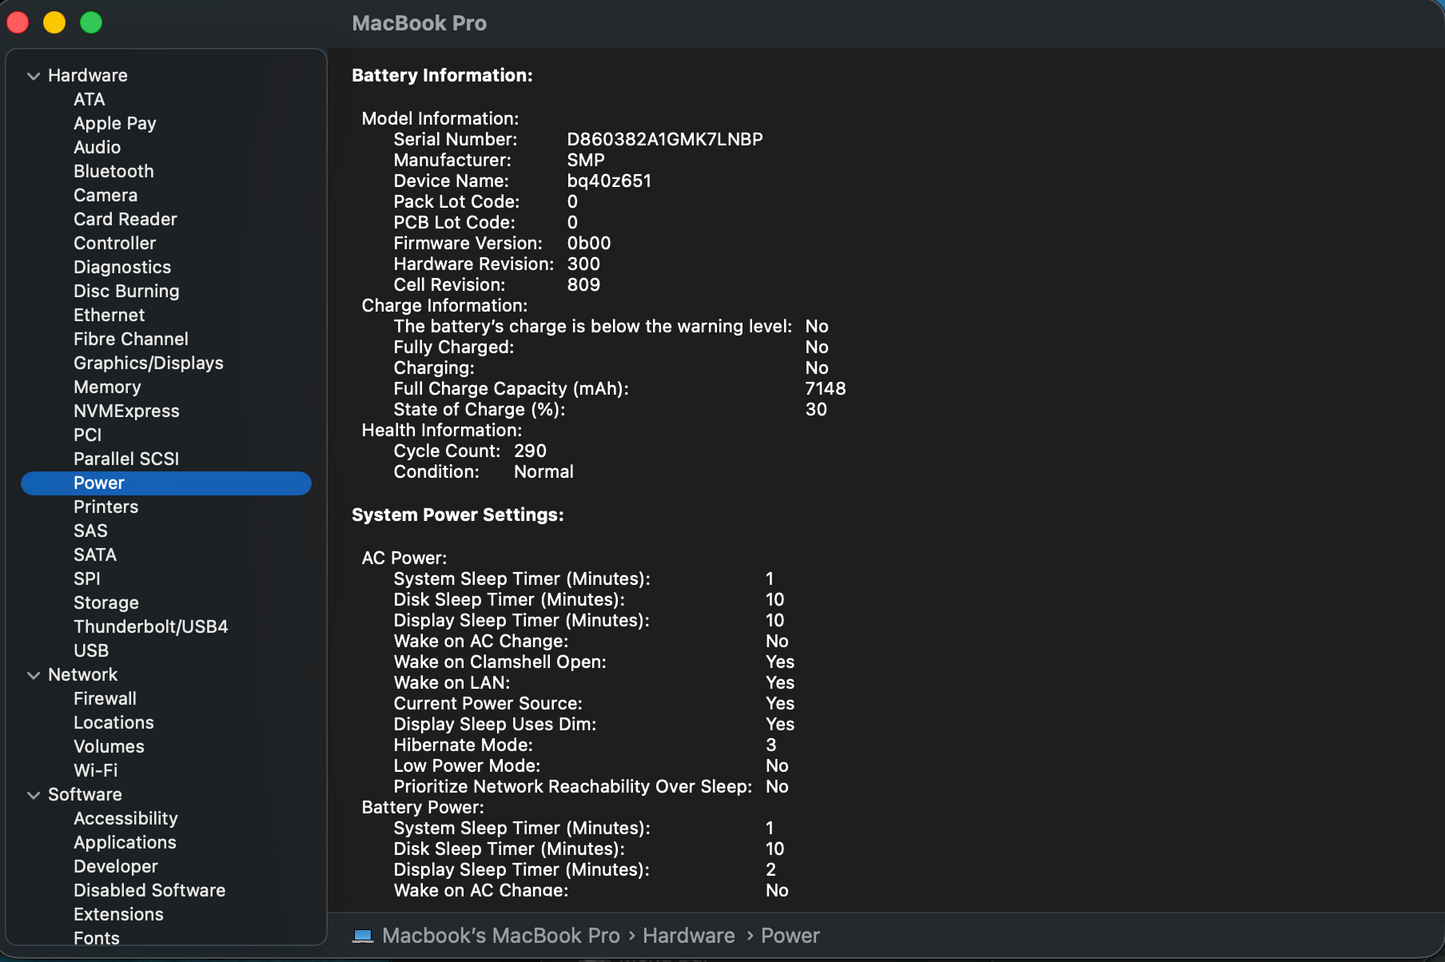Open Disc Burning information

(126, 291)
